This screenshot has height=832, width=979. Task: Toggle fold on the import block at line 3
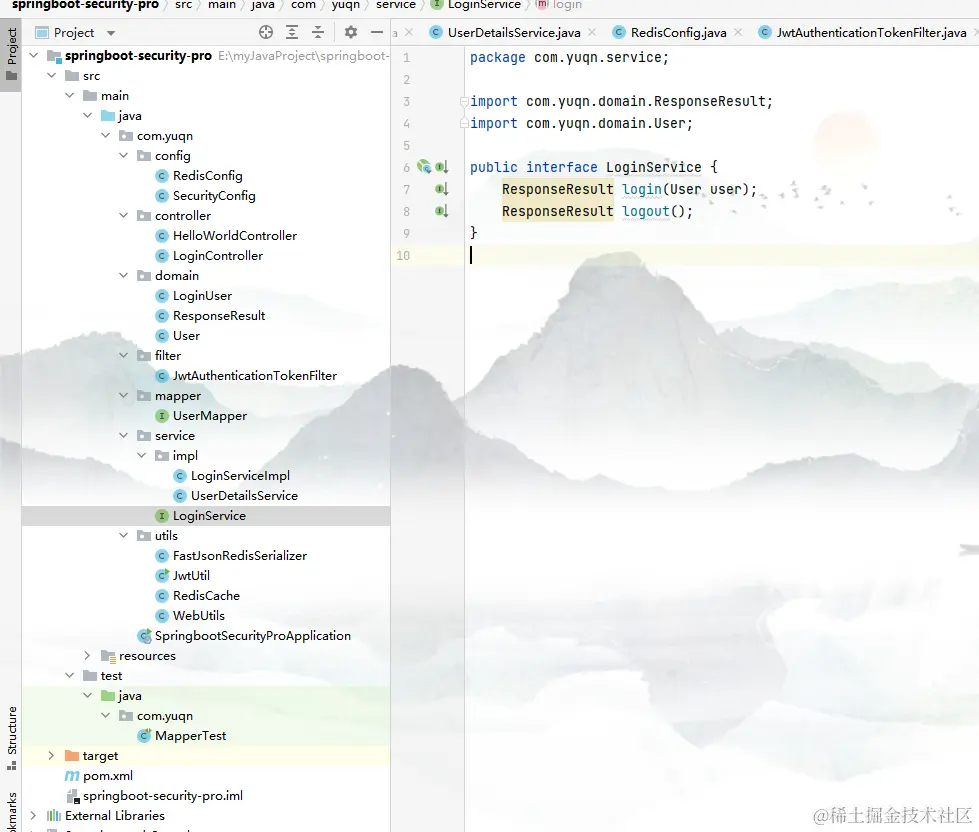464,101
